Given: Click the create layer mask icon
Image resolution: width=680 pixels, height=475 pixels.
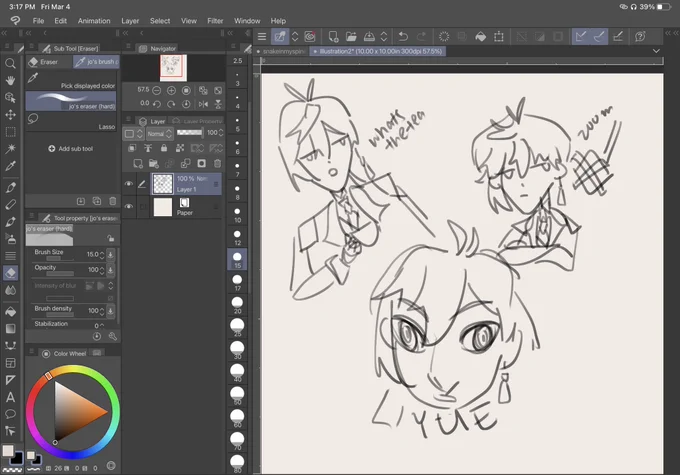Looking at the screenshot, I should coord(202,163).
